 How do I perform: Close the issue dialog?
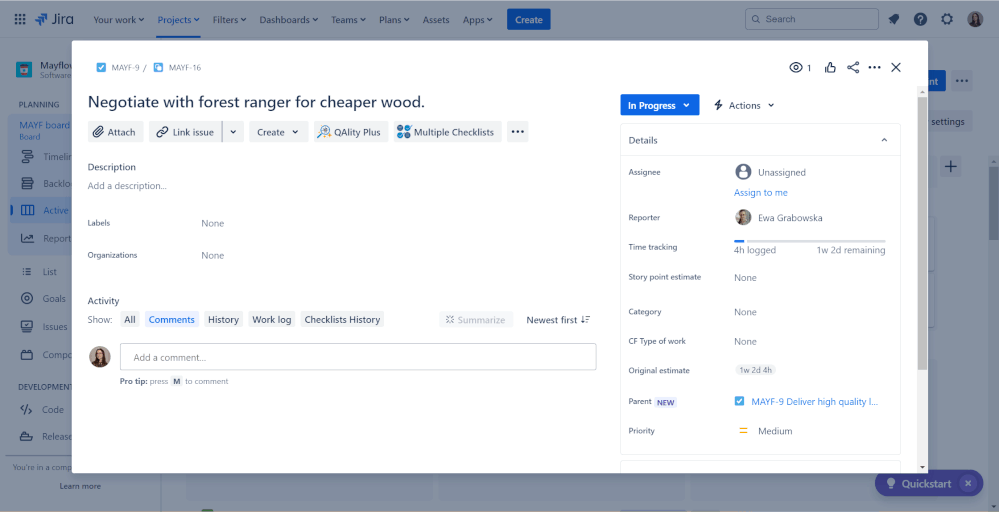pyautogui.click(x=896, y=68)
